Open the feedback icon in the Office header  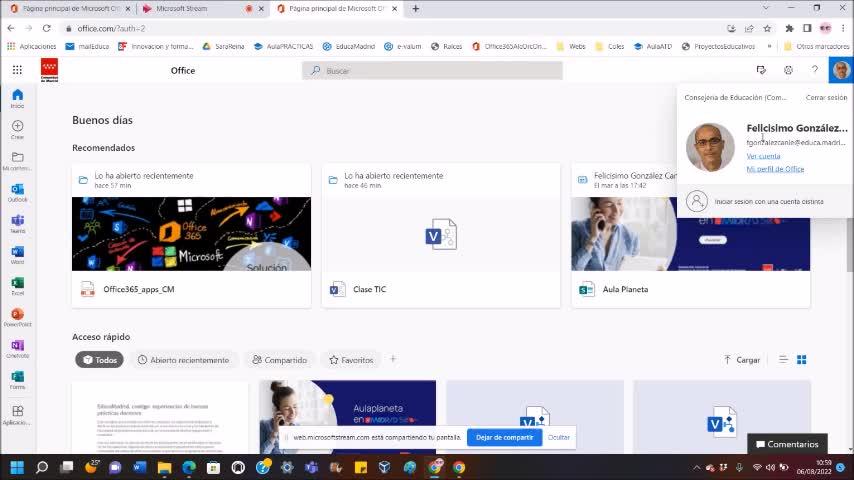[x=761, y=70]
